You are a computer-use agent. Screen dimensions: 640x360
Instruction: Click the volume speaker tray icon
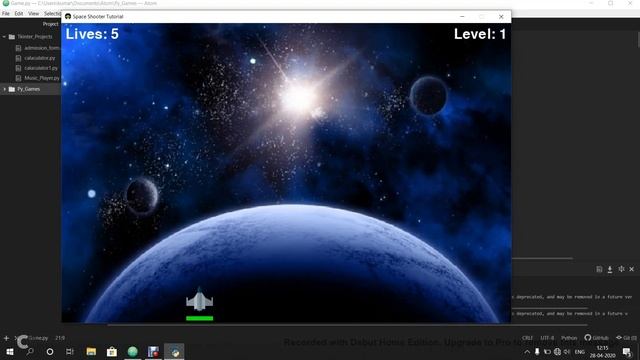point(567,352)
